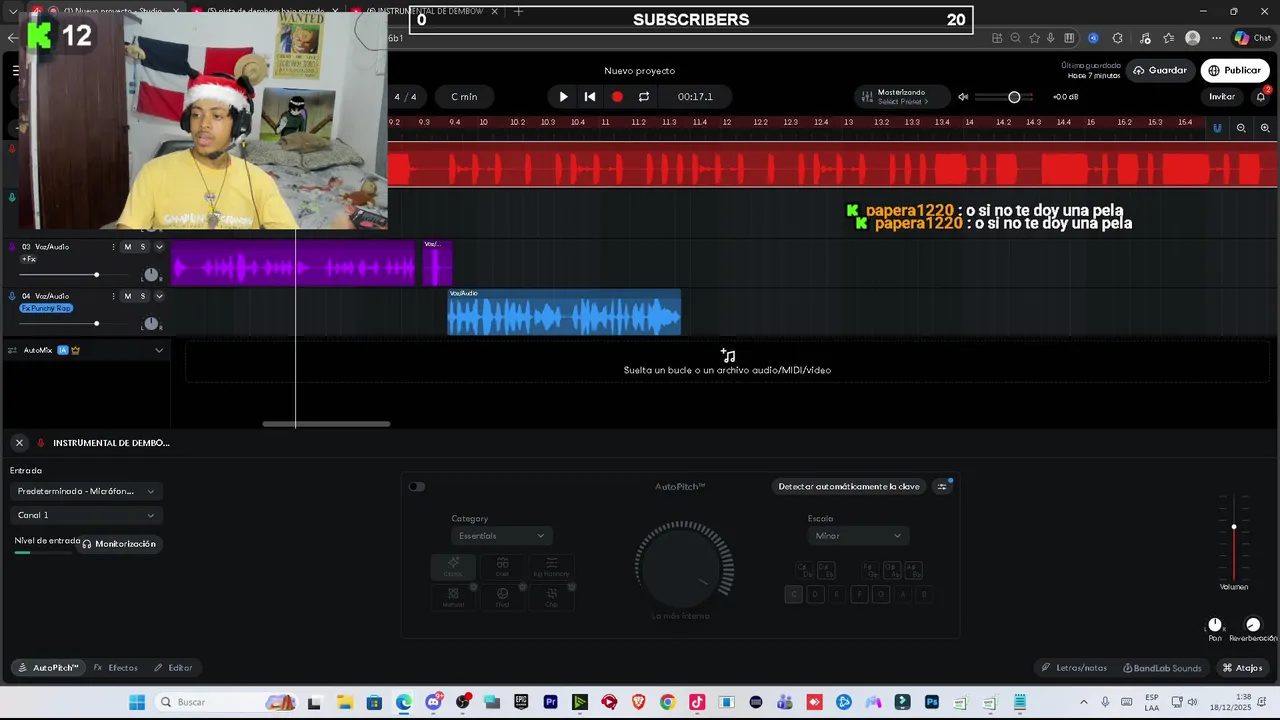
Task: Expand track 04 Voz/Audio options chevron
Action: (x=159, y=296)
